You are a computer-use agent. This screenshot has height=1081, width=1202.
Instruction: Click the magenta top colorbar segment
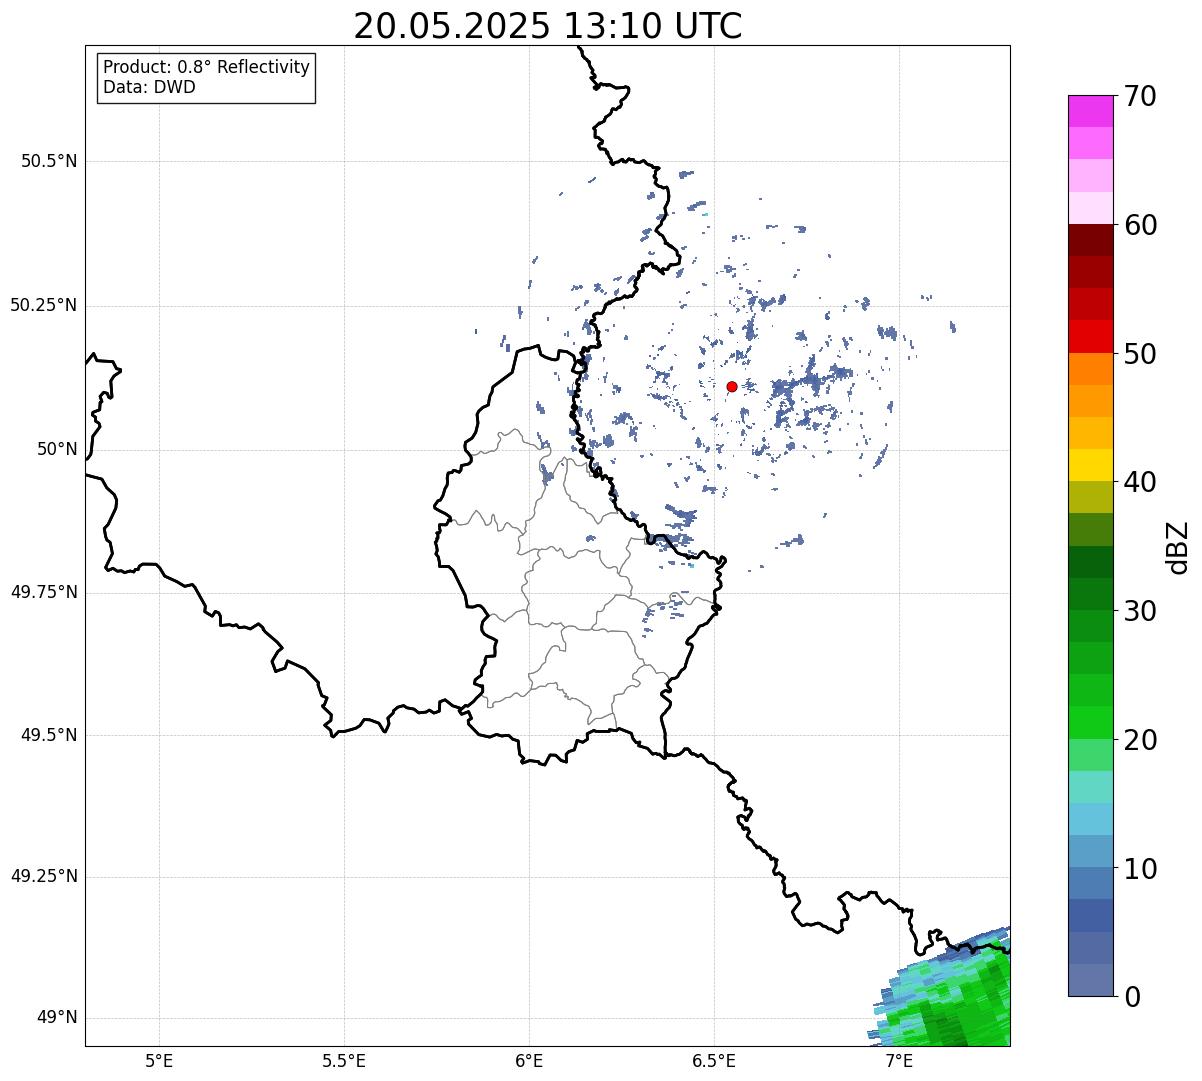1090,111
